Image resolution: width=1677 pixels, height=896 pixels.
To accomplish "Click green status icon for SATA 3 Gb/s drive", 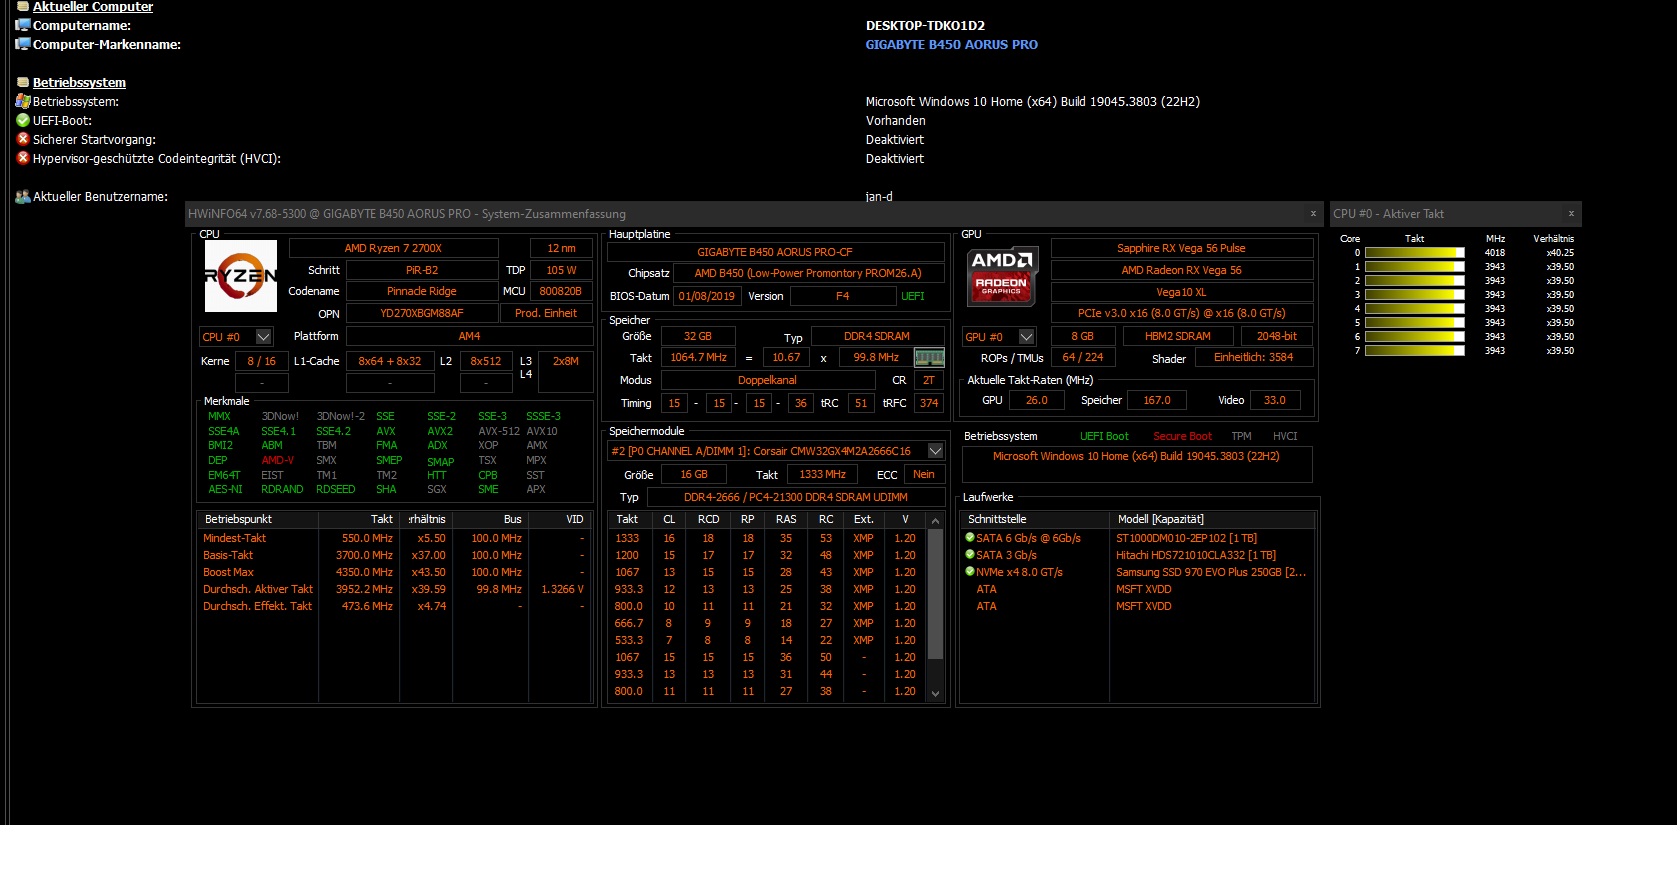I will click(x=969, y=555).
